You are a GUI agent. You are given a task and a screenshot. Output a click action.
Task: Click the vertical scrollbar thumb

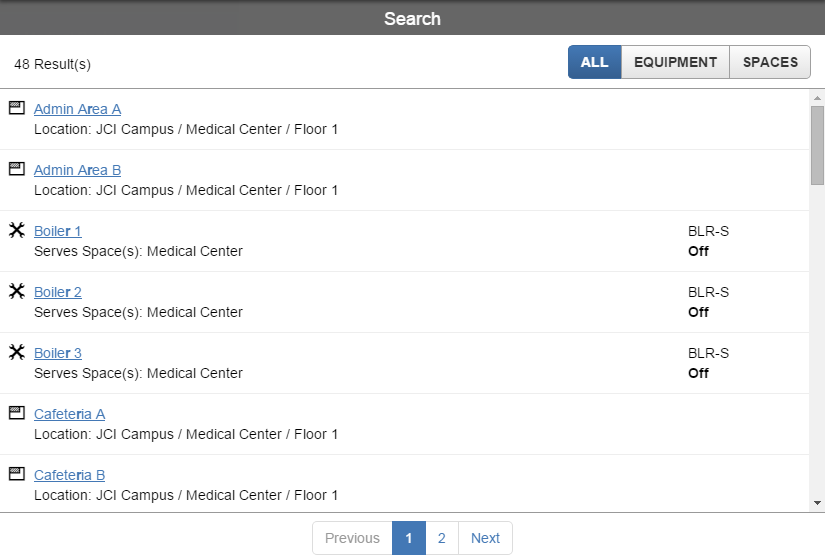click(817, 145)
